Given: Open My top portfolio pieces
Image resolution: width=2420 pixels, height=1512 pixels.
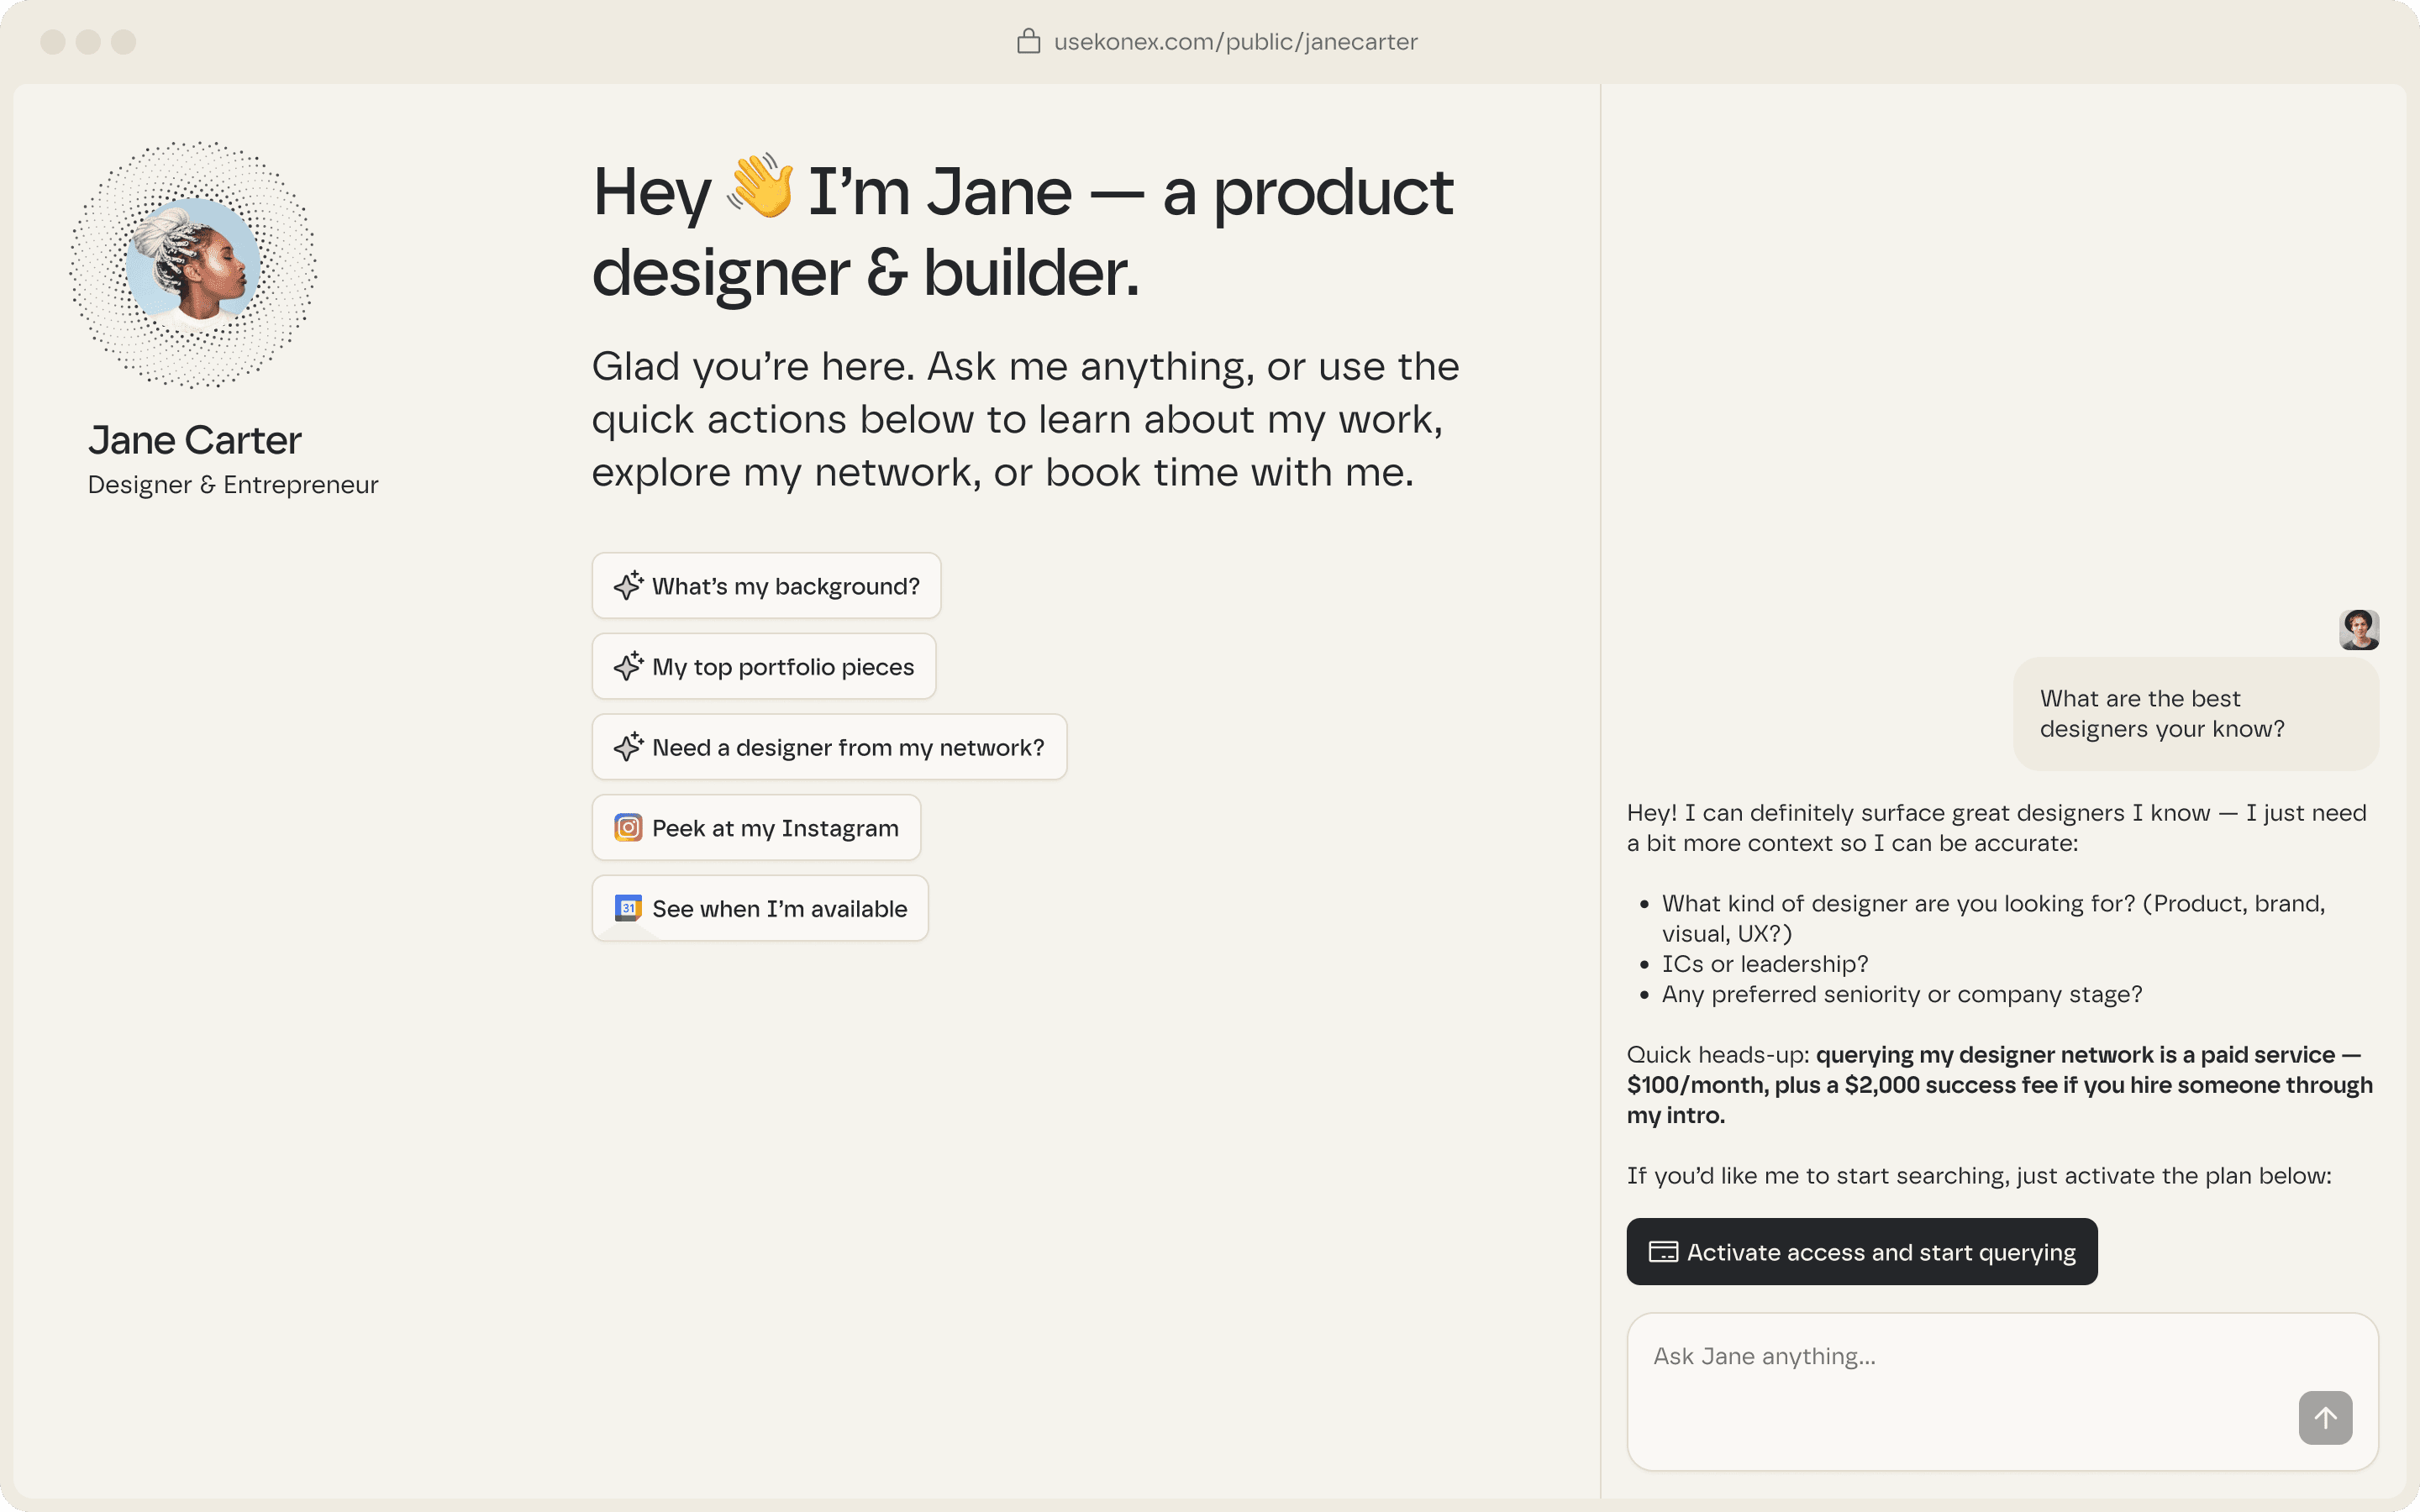Looking at the screenshot, I should (782, 667).
